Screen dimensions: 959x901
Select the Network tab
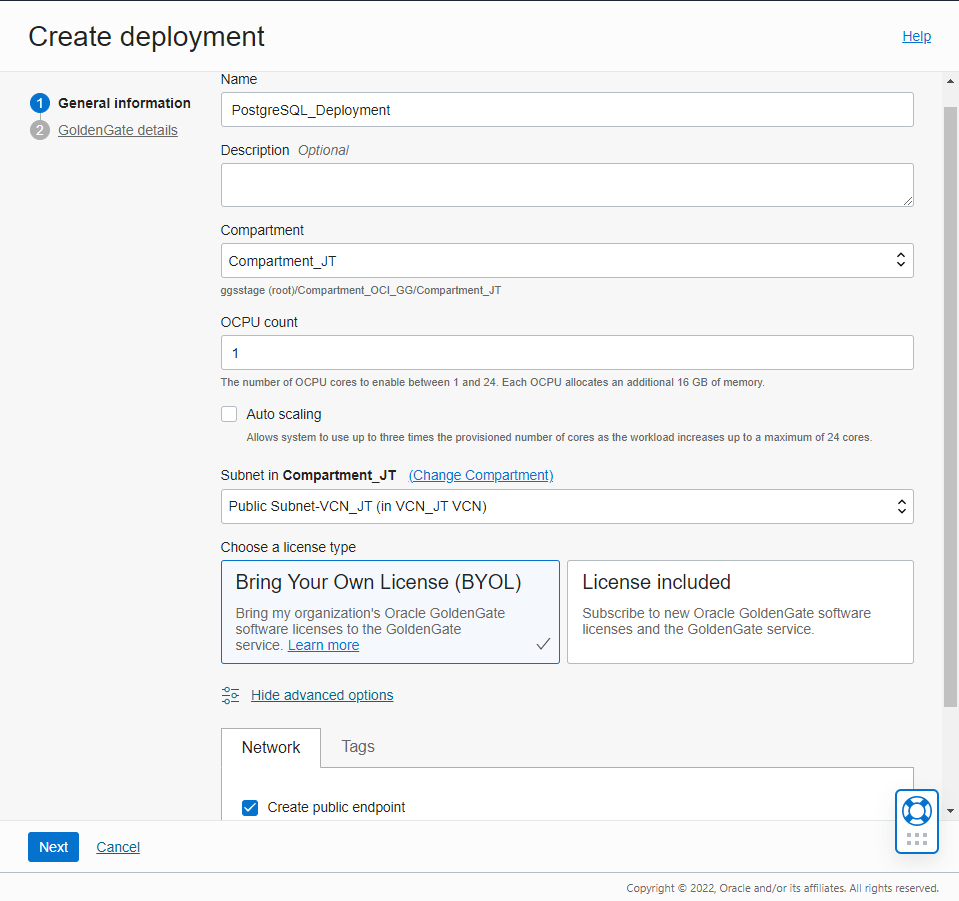pos(270,747)
